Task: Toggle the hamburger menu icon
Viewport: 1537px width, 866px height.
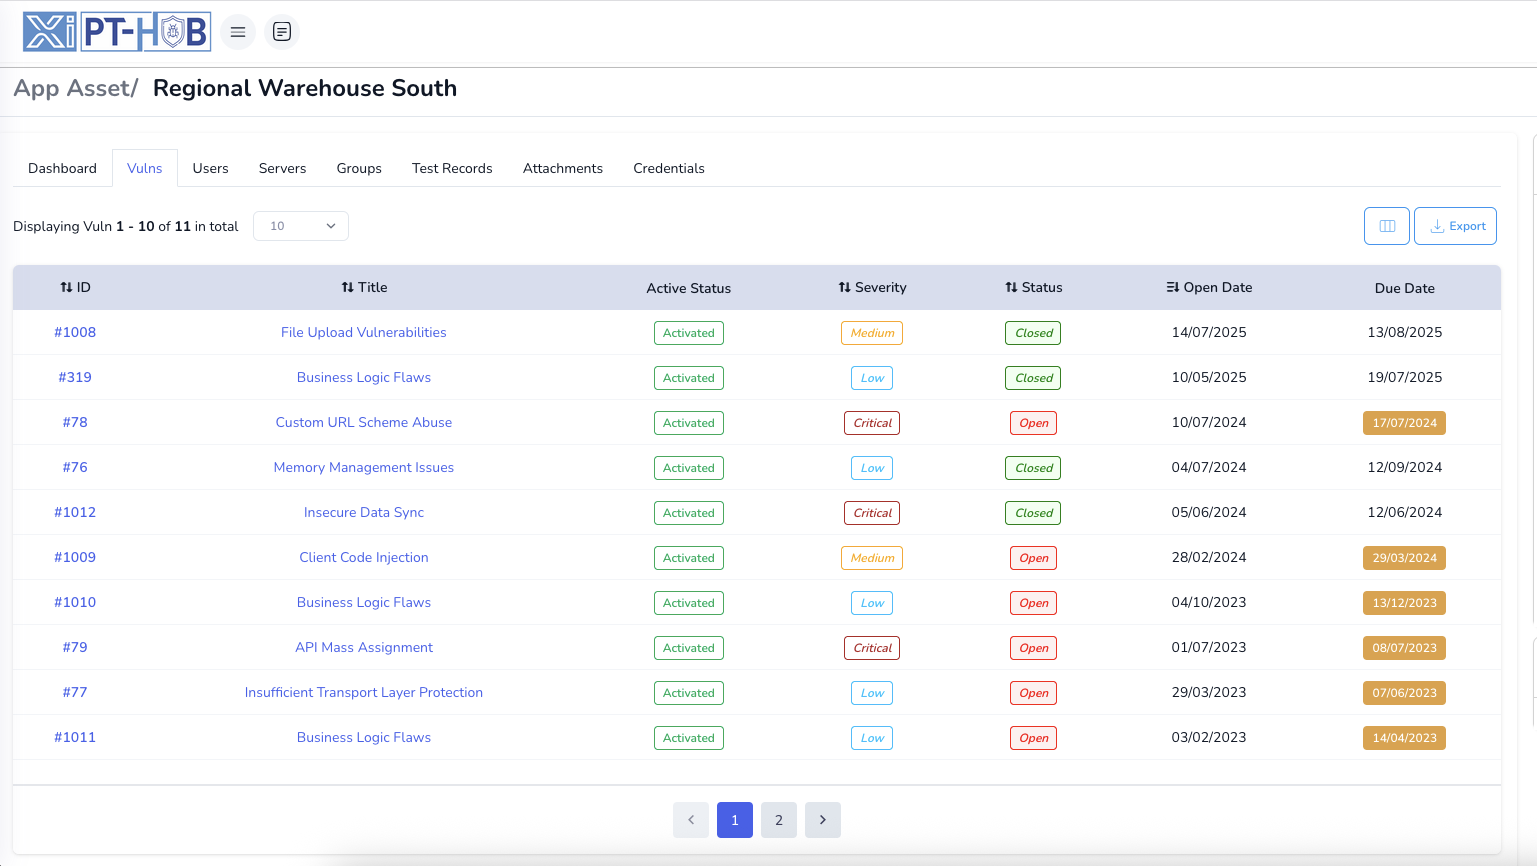Action: [238, 32]
